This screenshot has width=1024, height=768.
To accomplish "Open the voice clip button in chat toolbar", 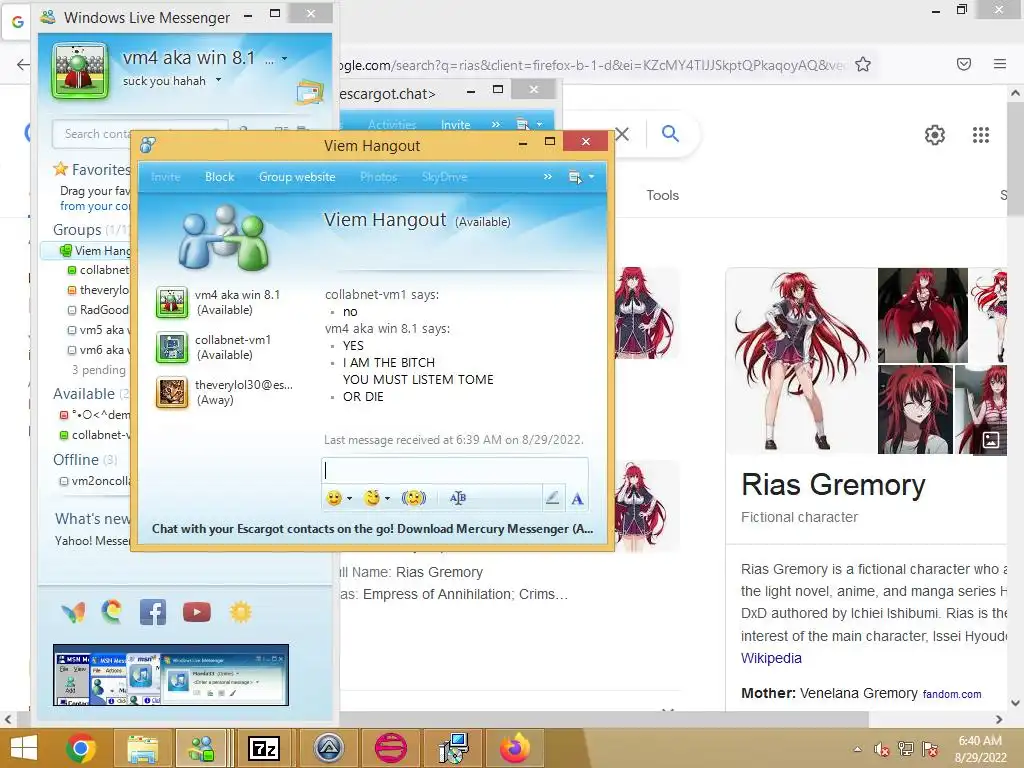I will click(x=458, y=498).
